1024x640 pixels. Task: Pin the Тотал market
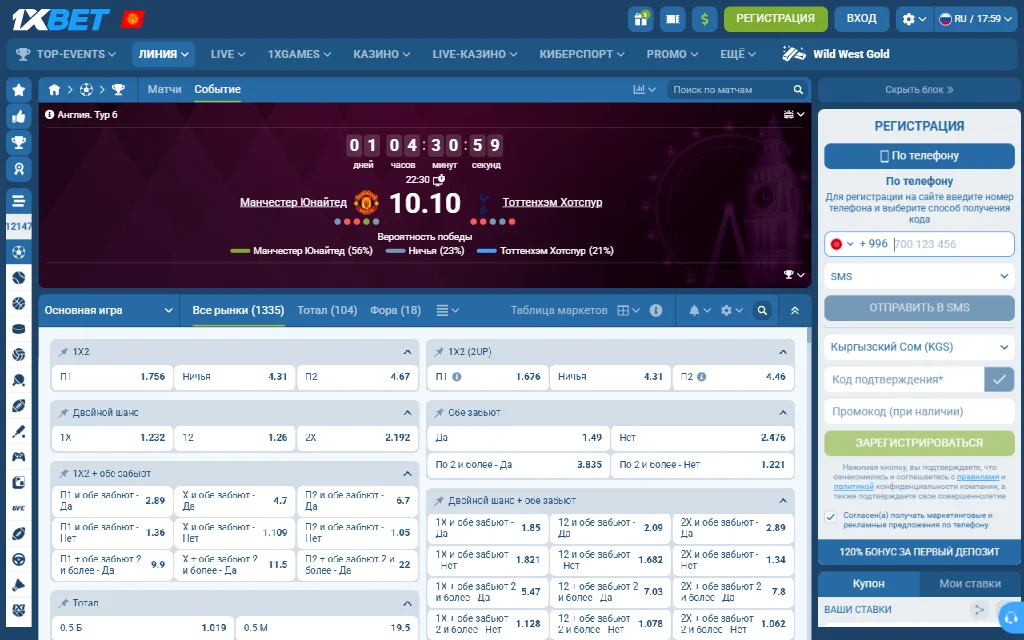click(63, 603)
